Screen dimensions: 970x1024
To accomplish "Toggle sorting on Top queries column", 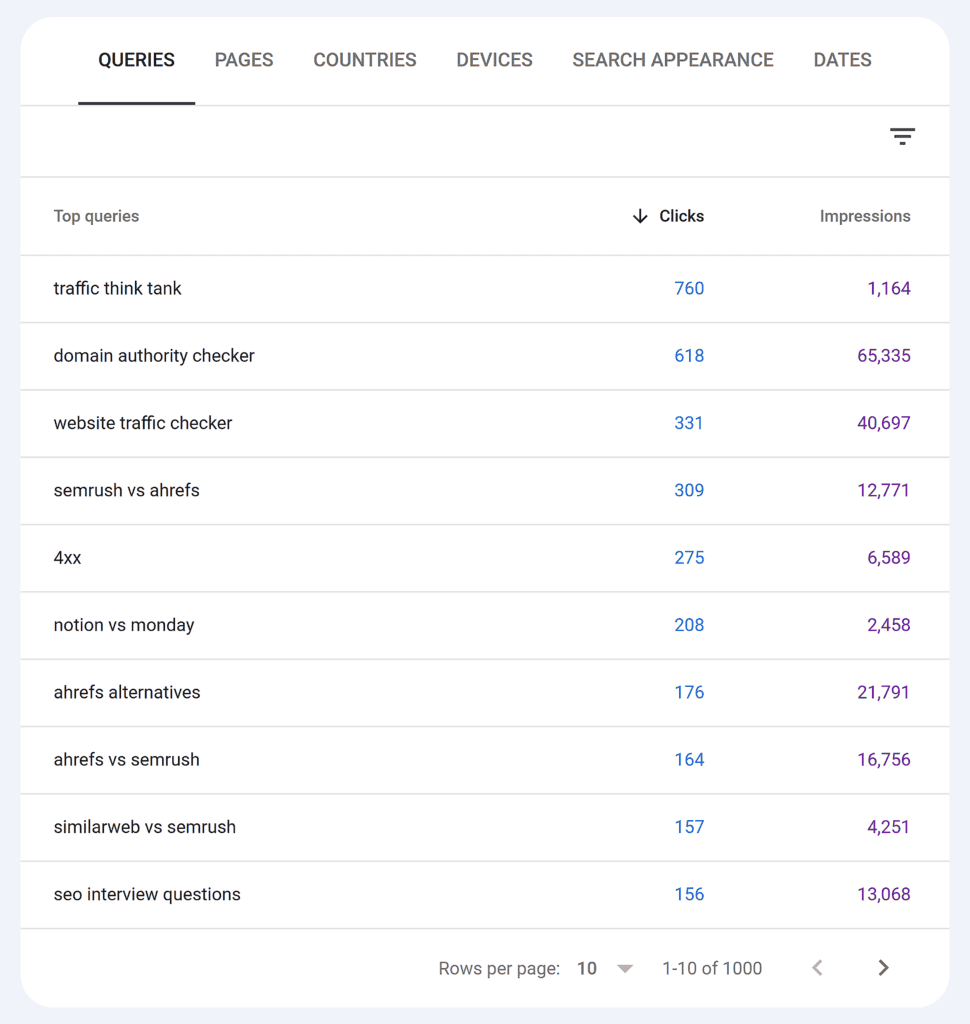I will [x=96, y=216].
